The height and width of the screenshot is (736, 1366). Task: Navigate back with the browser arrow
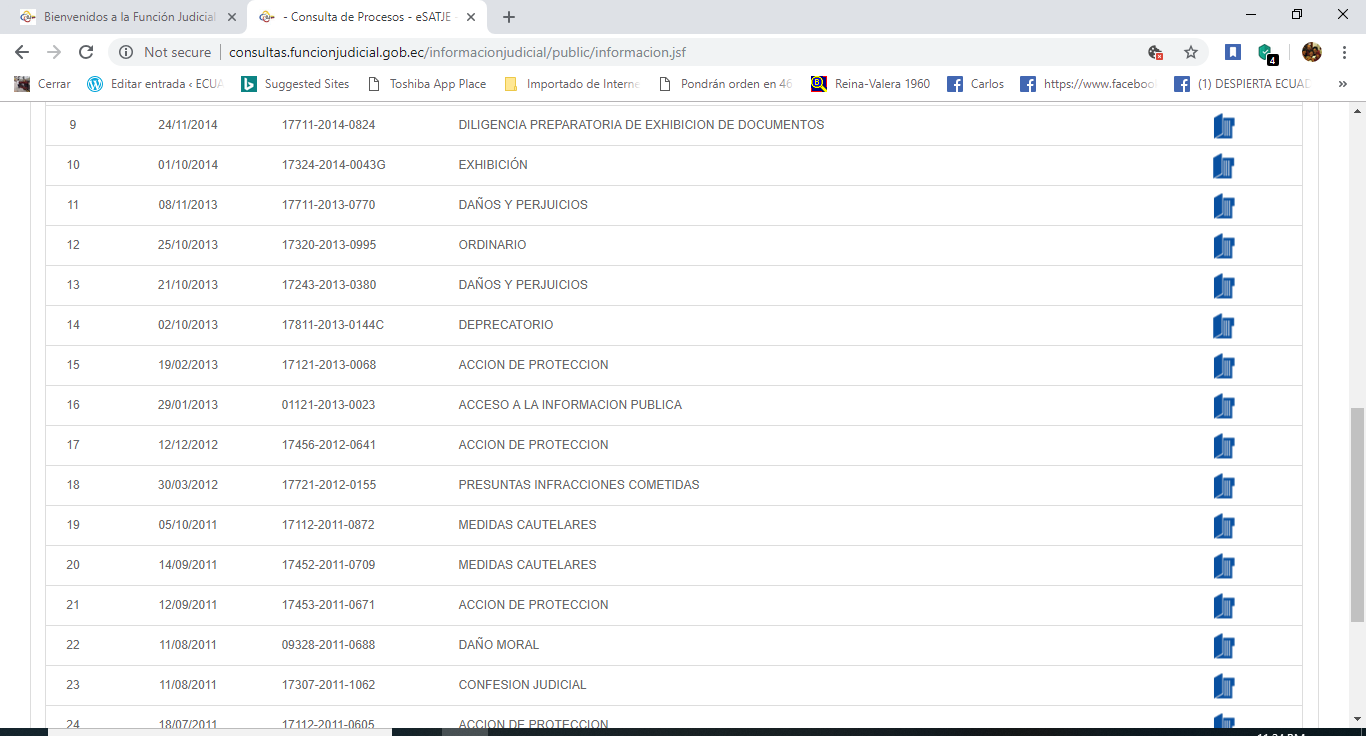click(x=21, y=54)
